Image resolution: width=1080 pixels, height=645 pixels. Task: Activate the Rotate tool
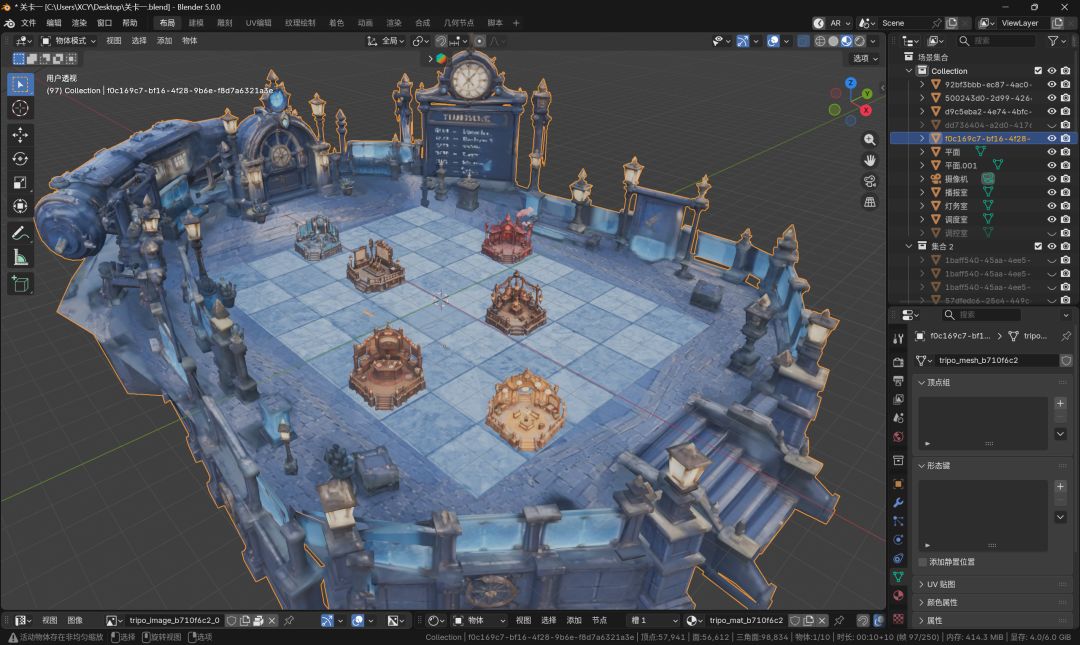20,158
